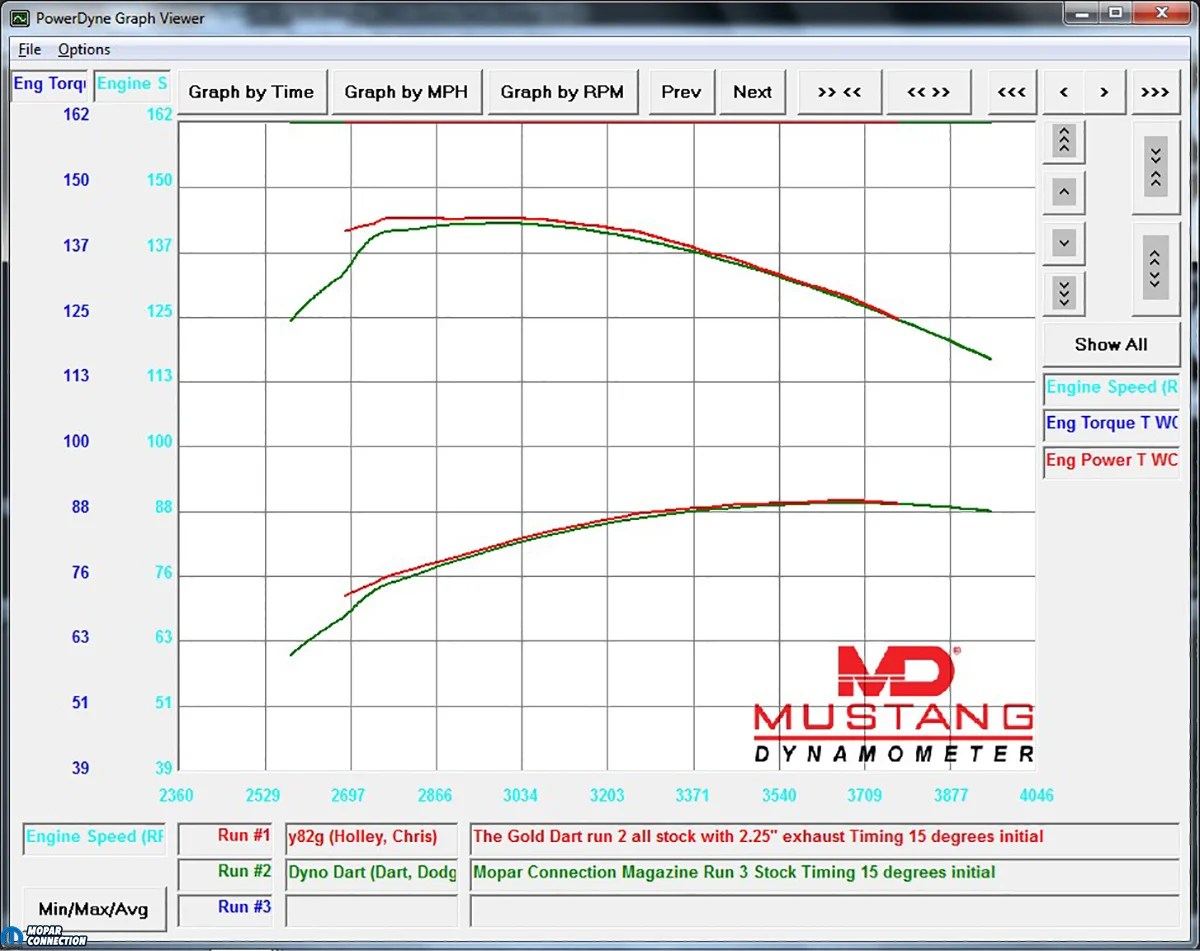1200x951 pixels.
Task: Click the '<< >>' expand graph control
Action: tap(929, 91)
